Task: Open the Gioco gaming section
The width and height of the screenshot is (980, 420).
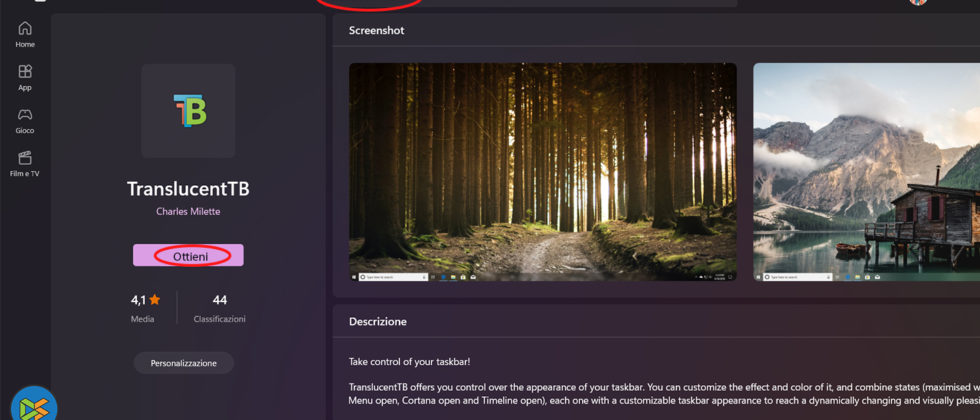Action: tap(25, 121)
